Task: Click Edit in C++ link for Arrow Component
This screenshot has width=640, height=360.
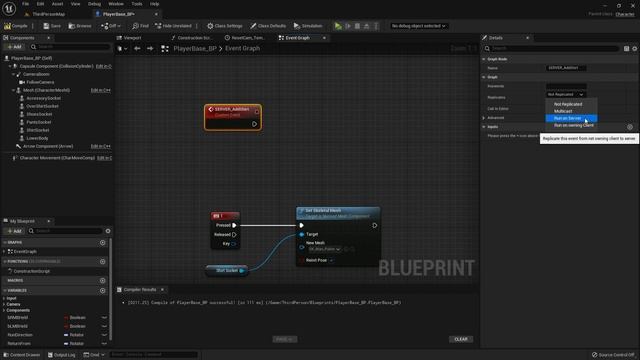Action: [x=100, y=146]
